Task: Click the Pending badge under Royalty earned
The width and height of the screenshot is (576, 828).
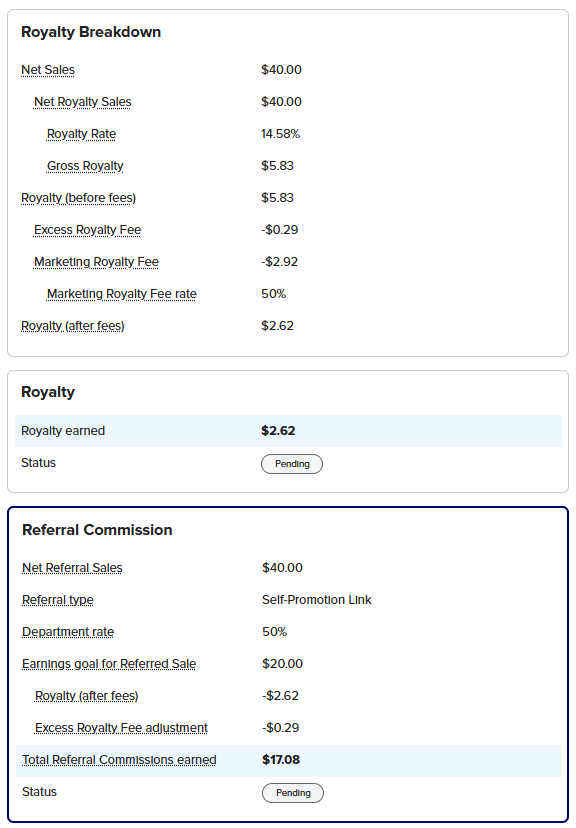Action: [x=291, y=464]
